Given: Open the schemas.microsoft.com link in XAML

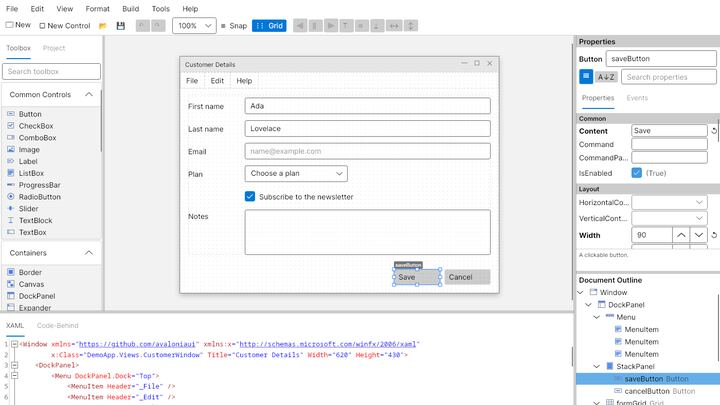Looking at the screenshot, I should click(x=327, y=344).
